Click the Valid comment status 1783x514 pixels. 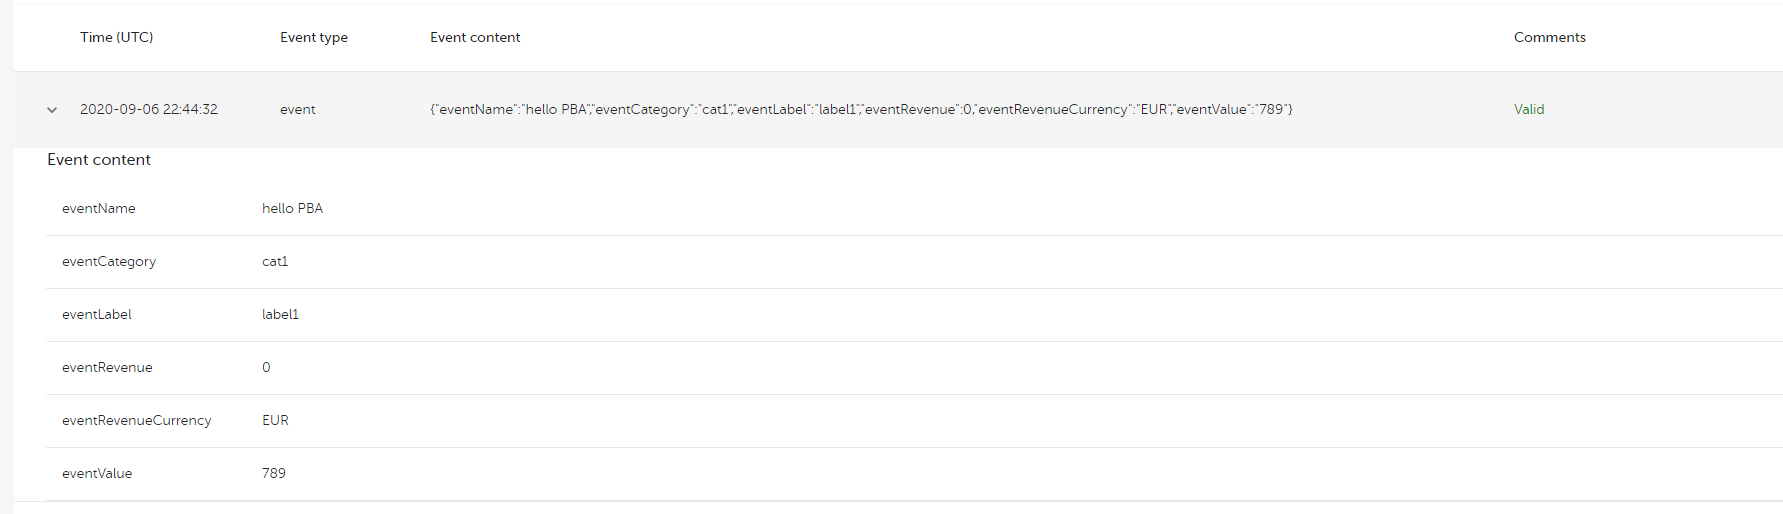[x=1528, y=109]
